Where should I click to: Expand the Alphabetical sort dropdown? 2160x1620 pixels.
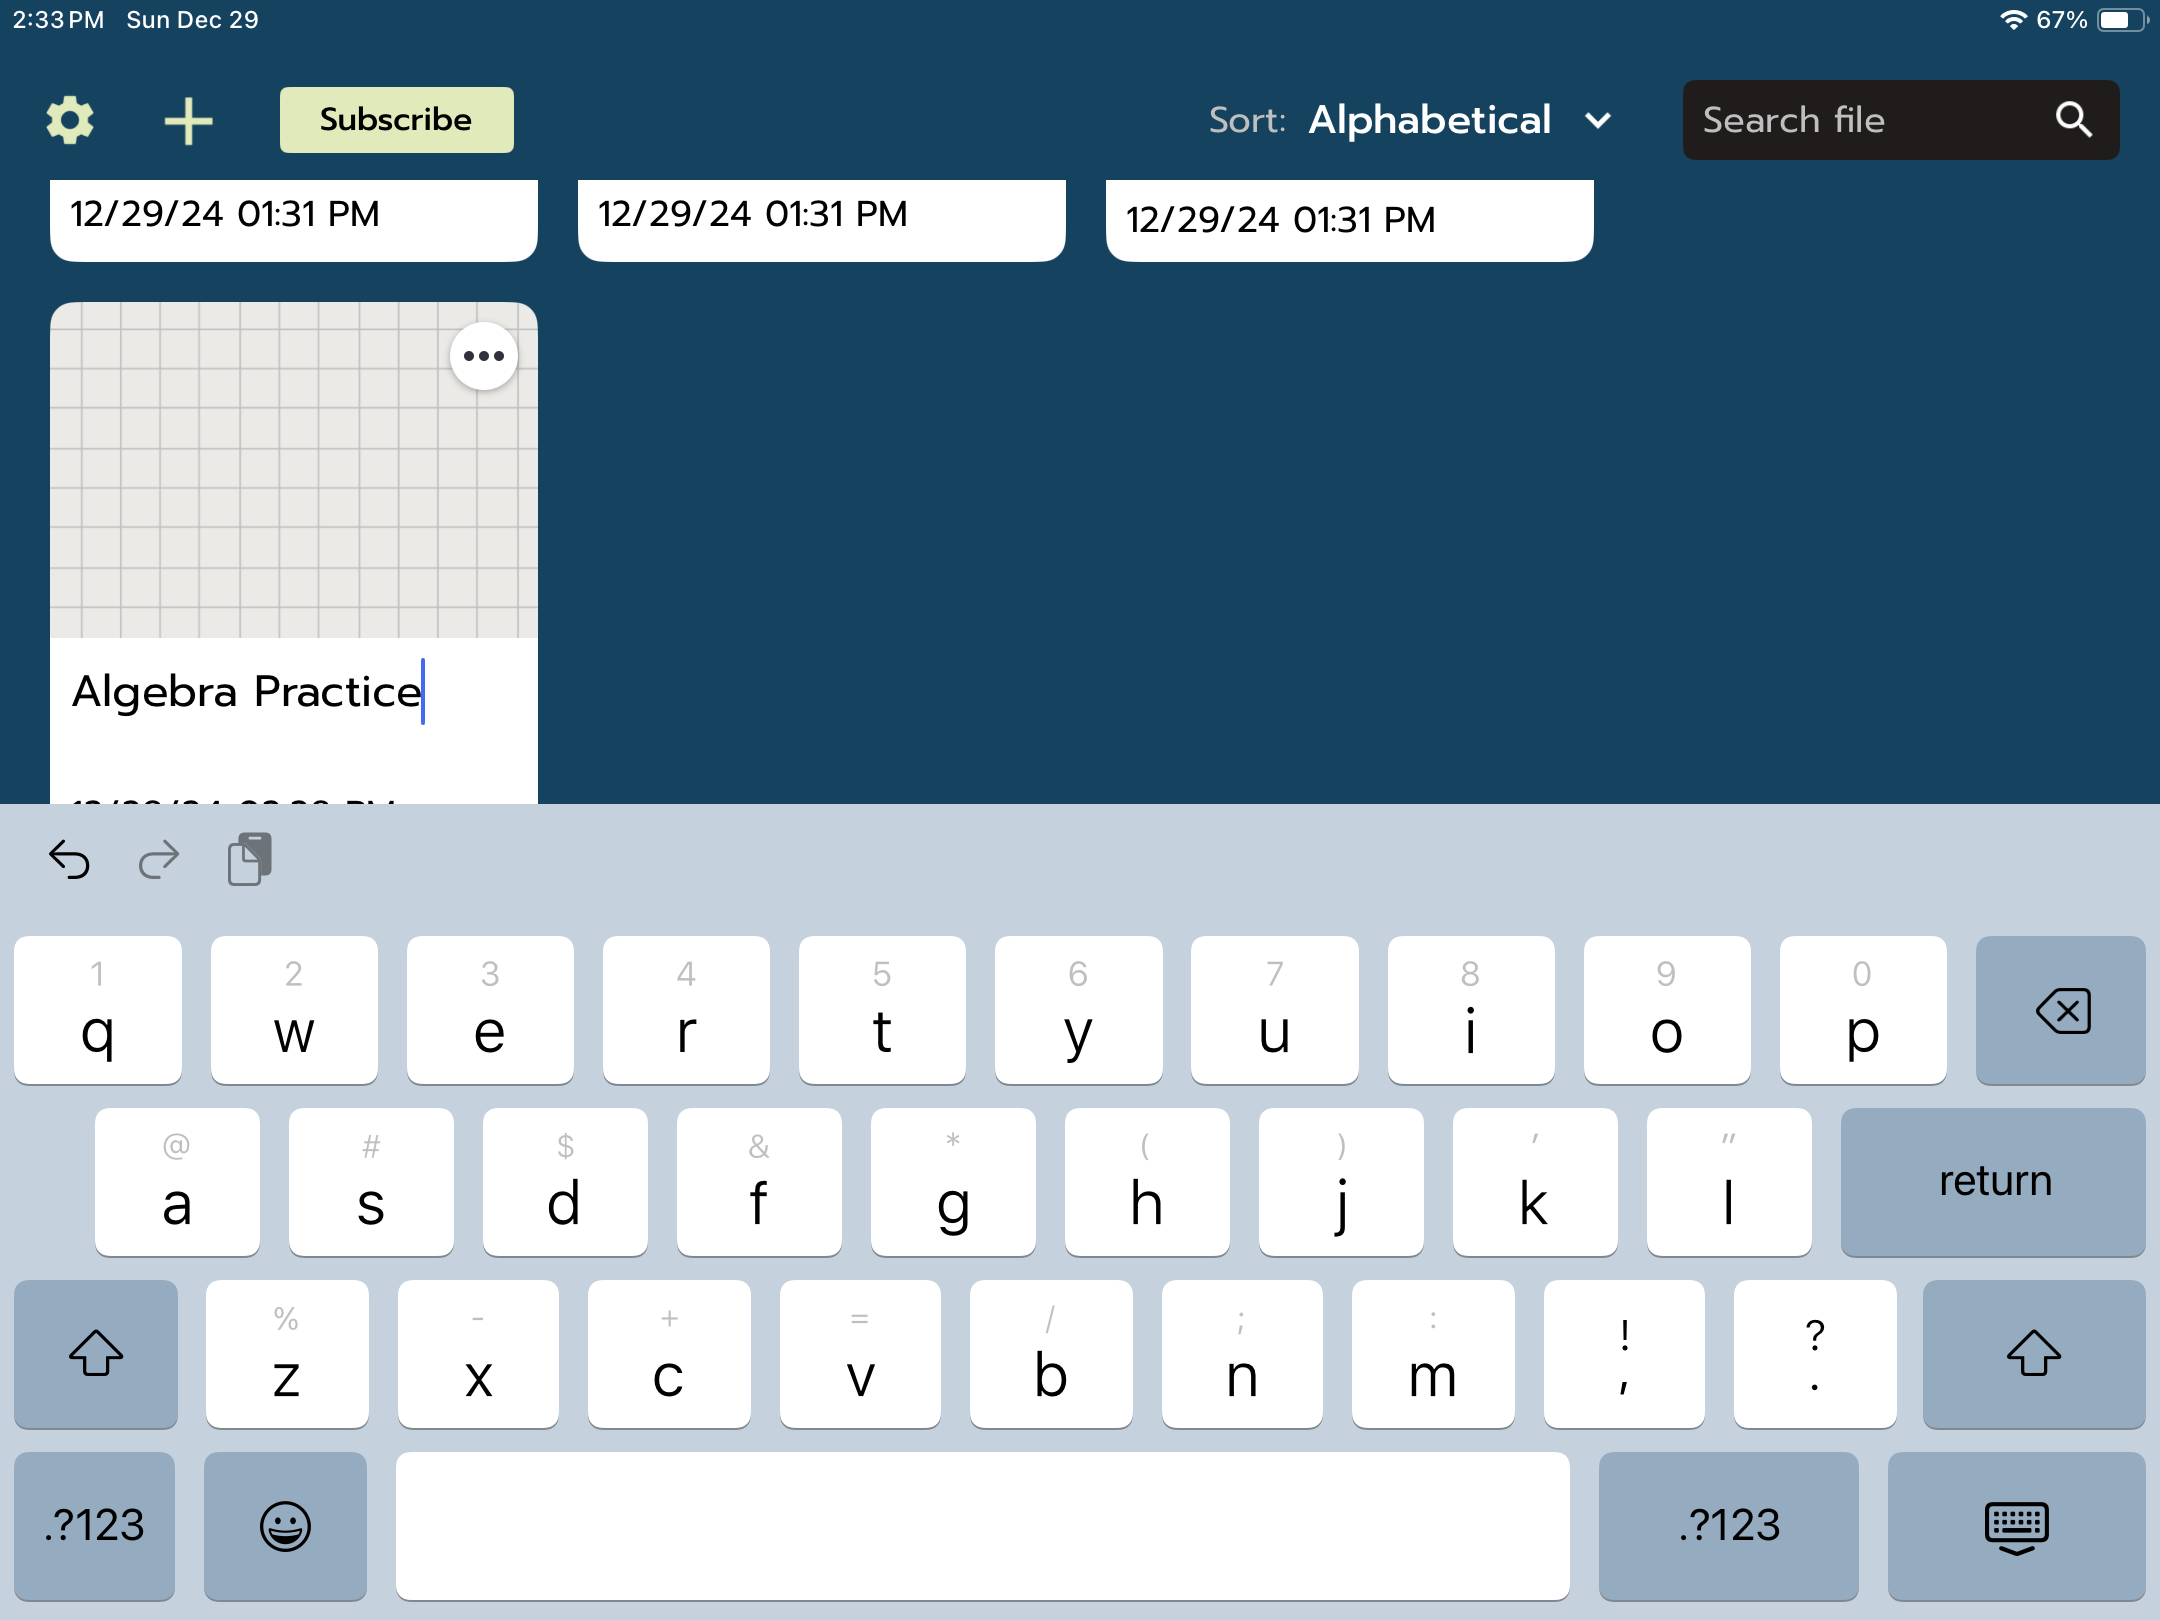(x=1430, y=120)
